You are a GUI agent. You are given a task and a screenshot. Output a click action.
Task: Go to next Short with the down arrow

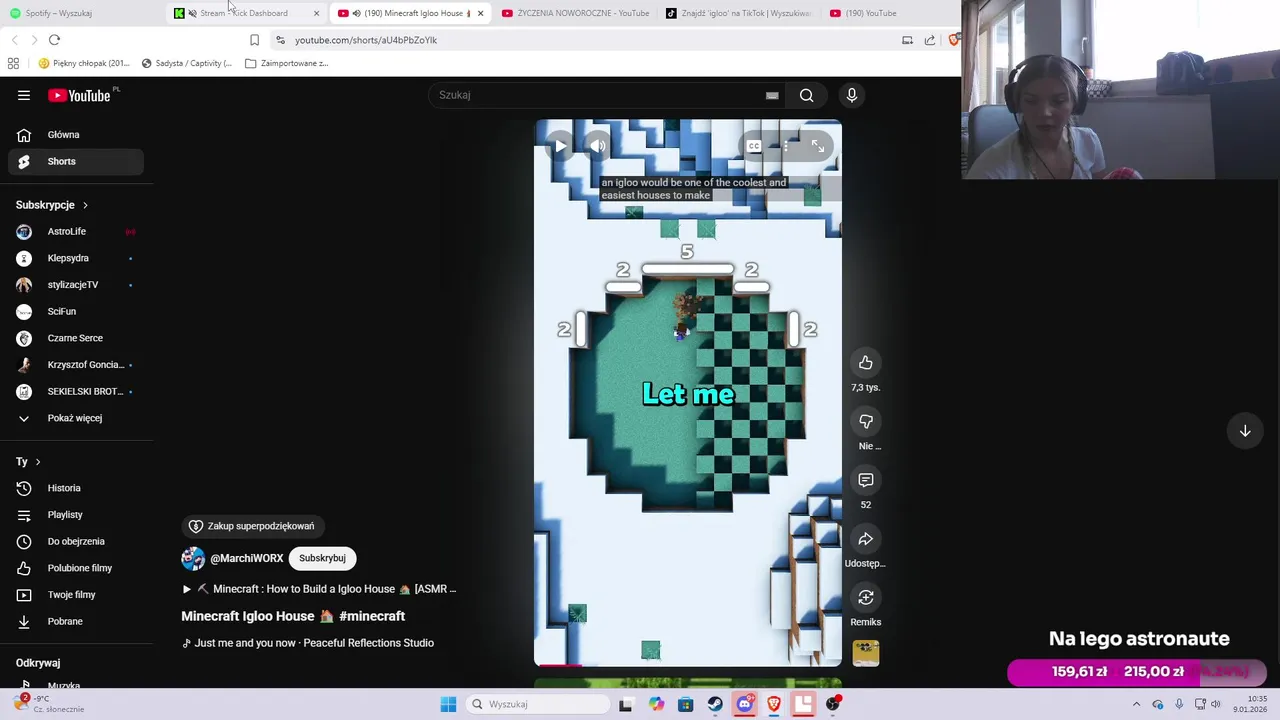tap(1245, 431)
